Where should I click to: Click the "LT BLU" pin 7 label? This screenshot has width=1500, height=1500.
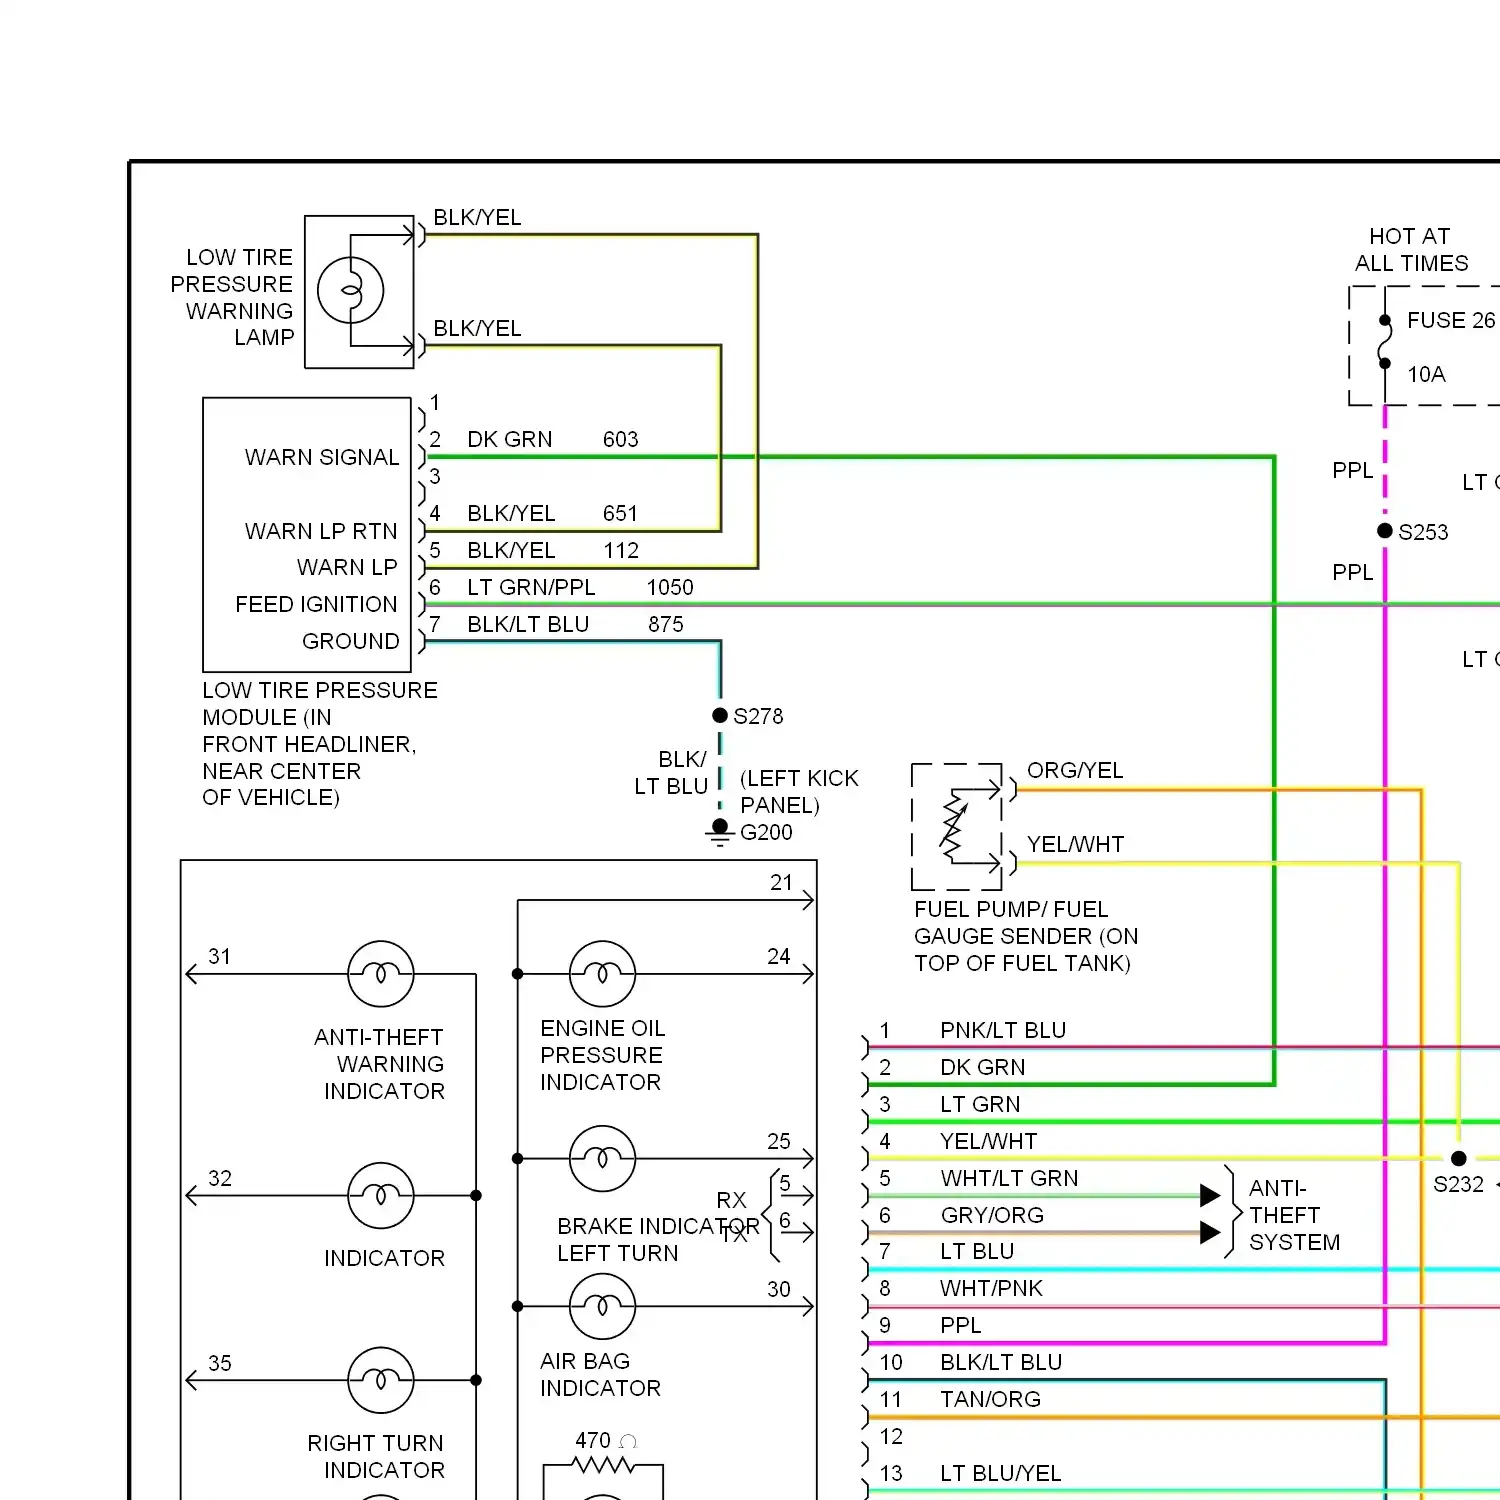[977, 1251]
